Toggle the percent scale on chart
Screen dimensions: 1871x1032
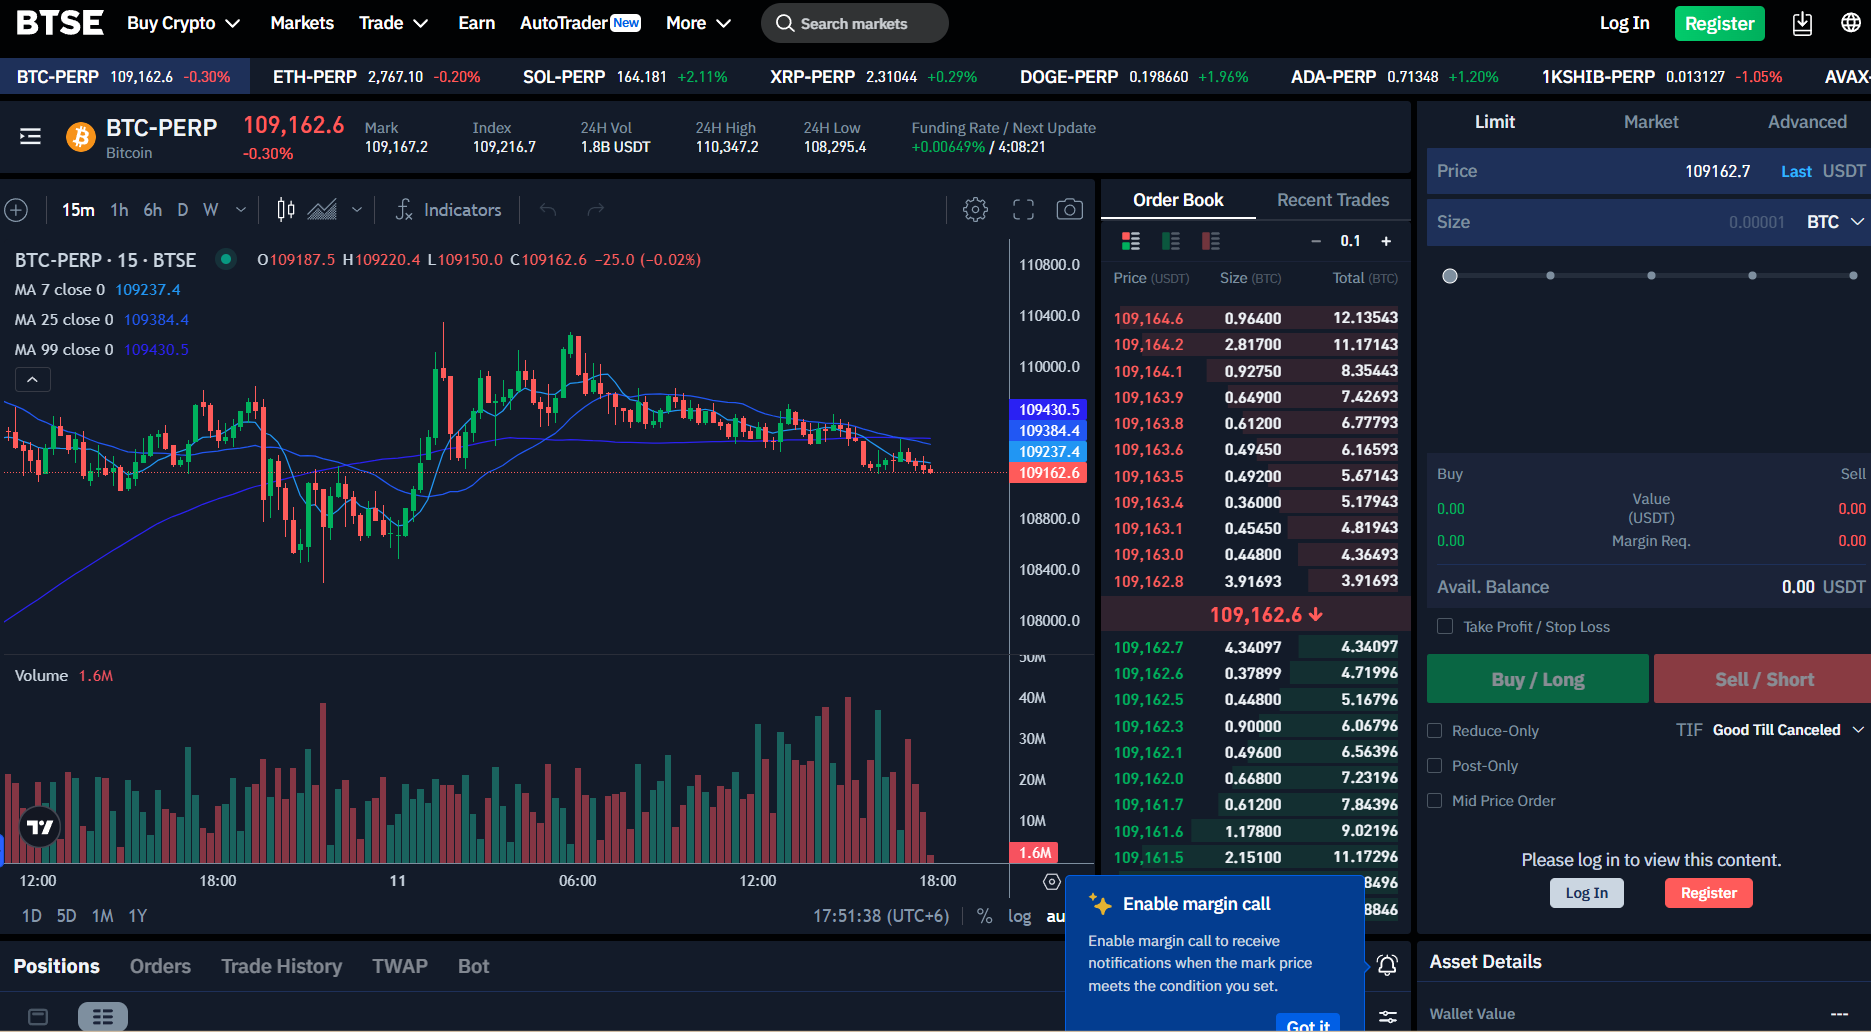985,916
